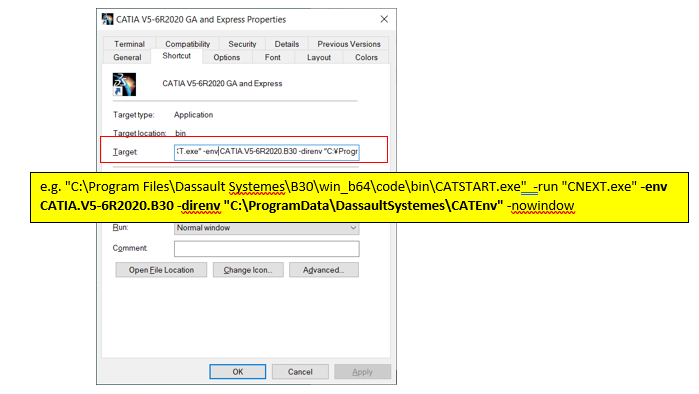This screenshot has width=699, height=394.
Task: Click the Open File Location button
Action: pyautogui.click(x=161, y=270)
